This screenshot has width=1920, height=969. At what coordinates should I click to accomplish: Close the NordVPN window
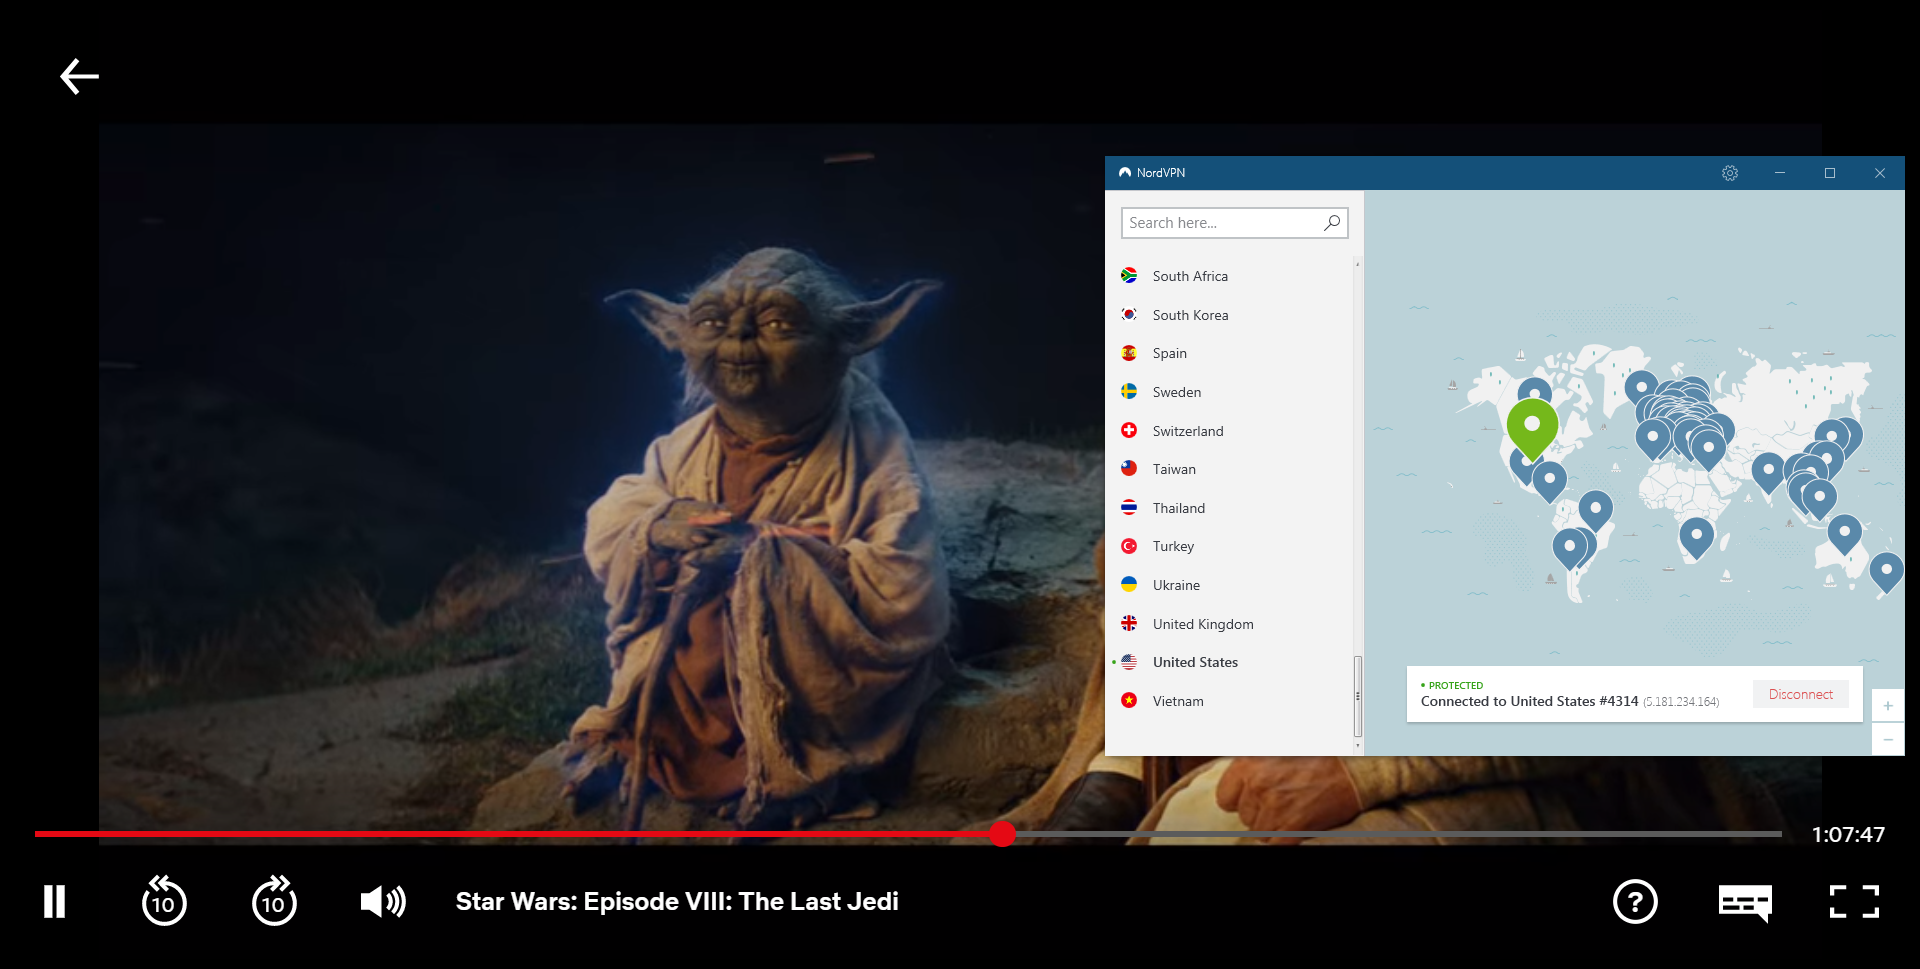coord(1880,173)
